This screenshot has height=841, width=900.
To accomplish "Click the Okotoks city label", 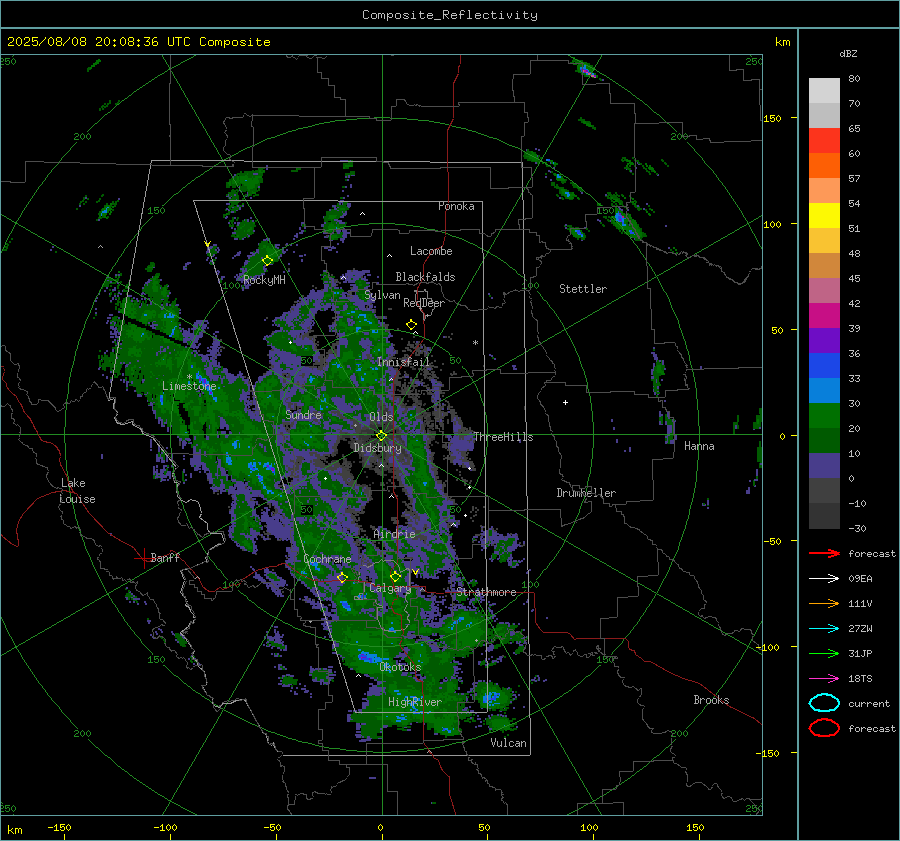I will (400, 667).
